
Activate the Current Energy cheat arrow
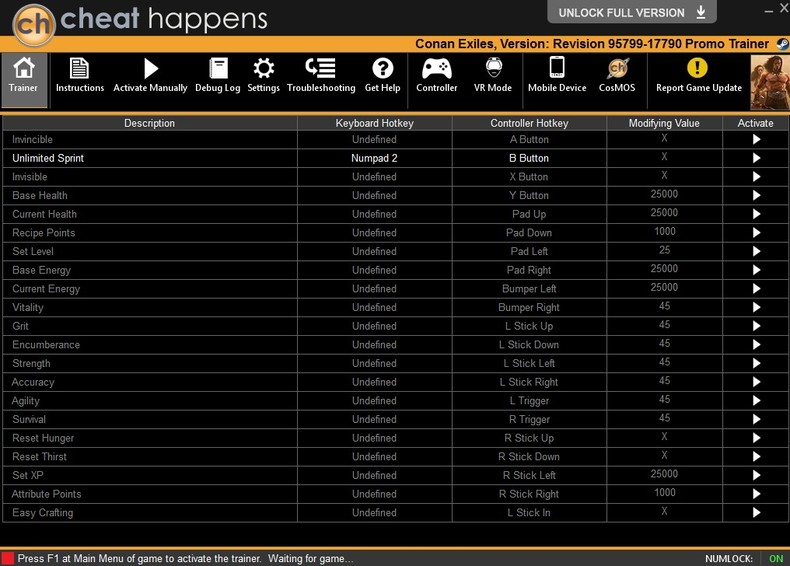coord(756,289)
